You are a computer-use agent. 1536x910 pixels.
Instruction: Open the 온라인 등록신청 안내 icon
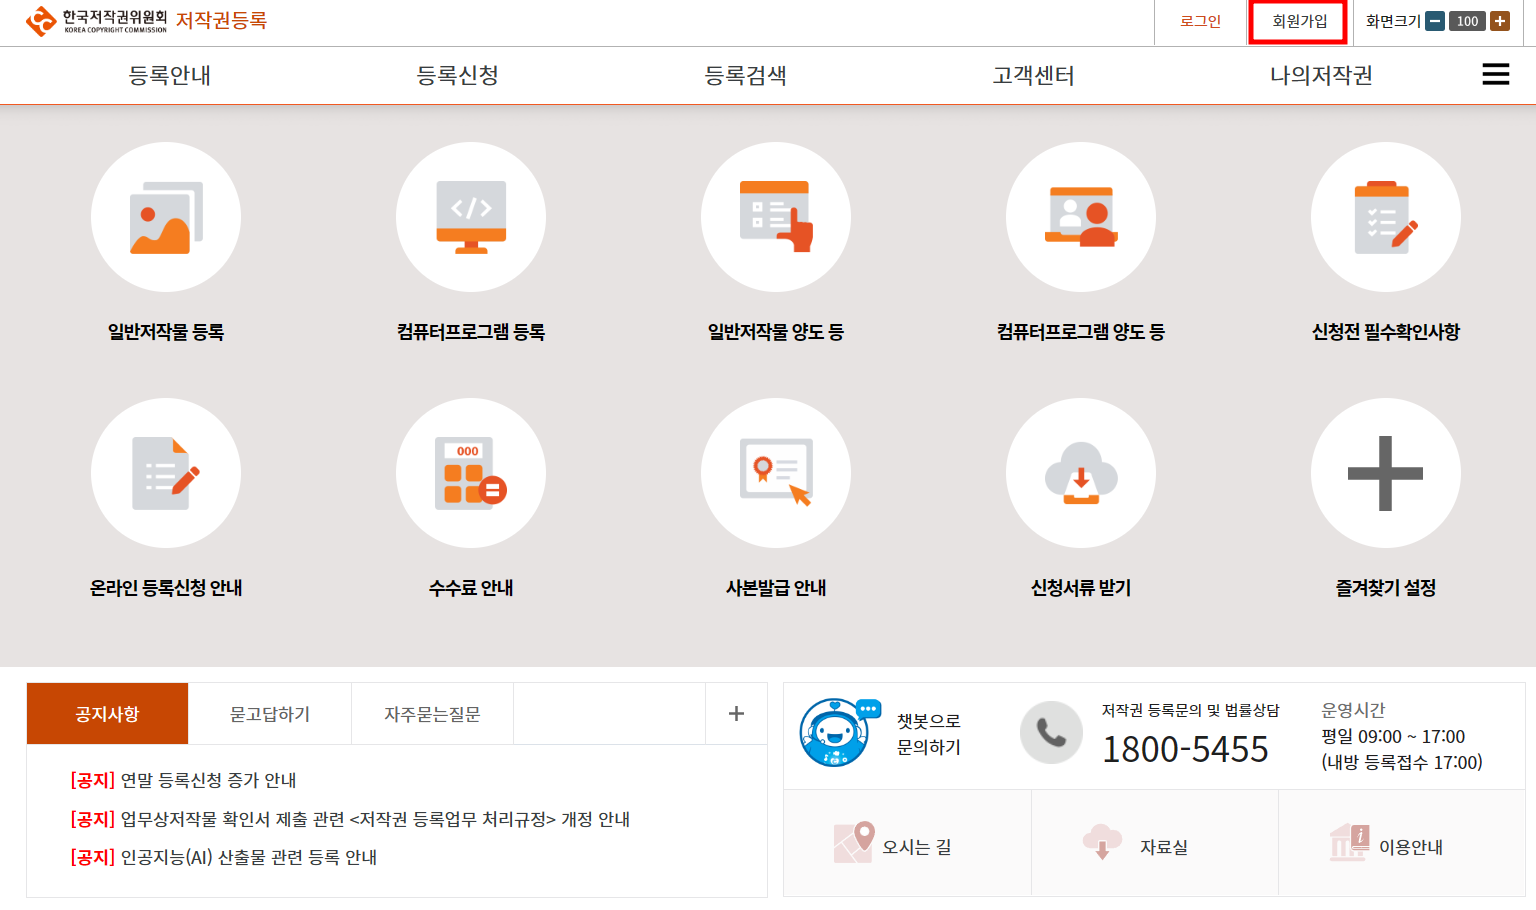[166, 473]
